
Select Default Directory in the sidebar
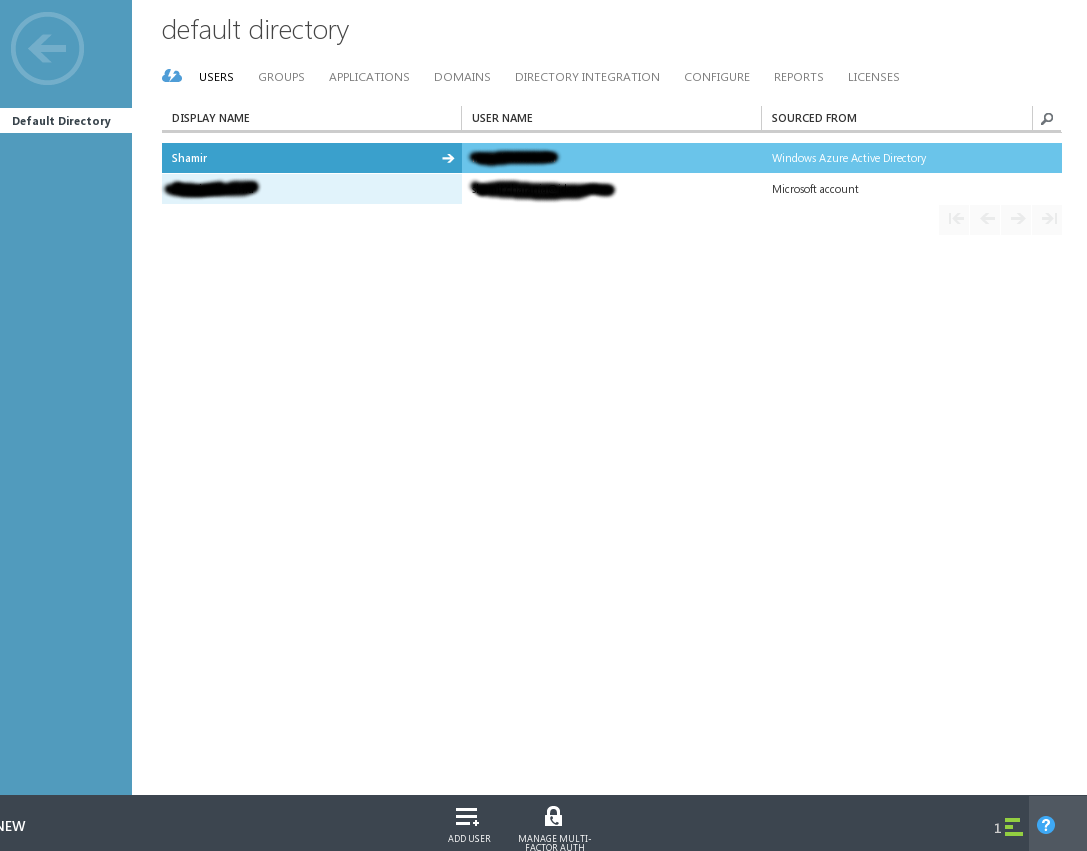[x=66, y=121]
